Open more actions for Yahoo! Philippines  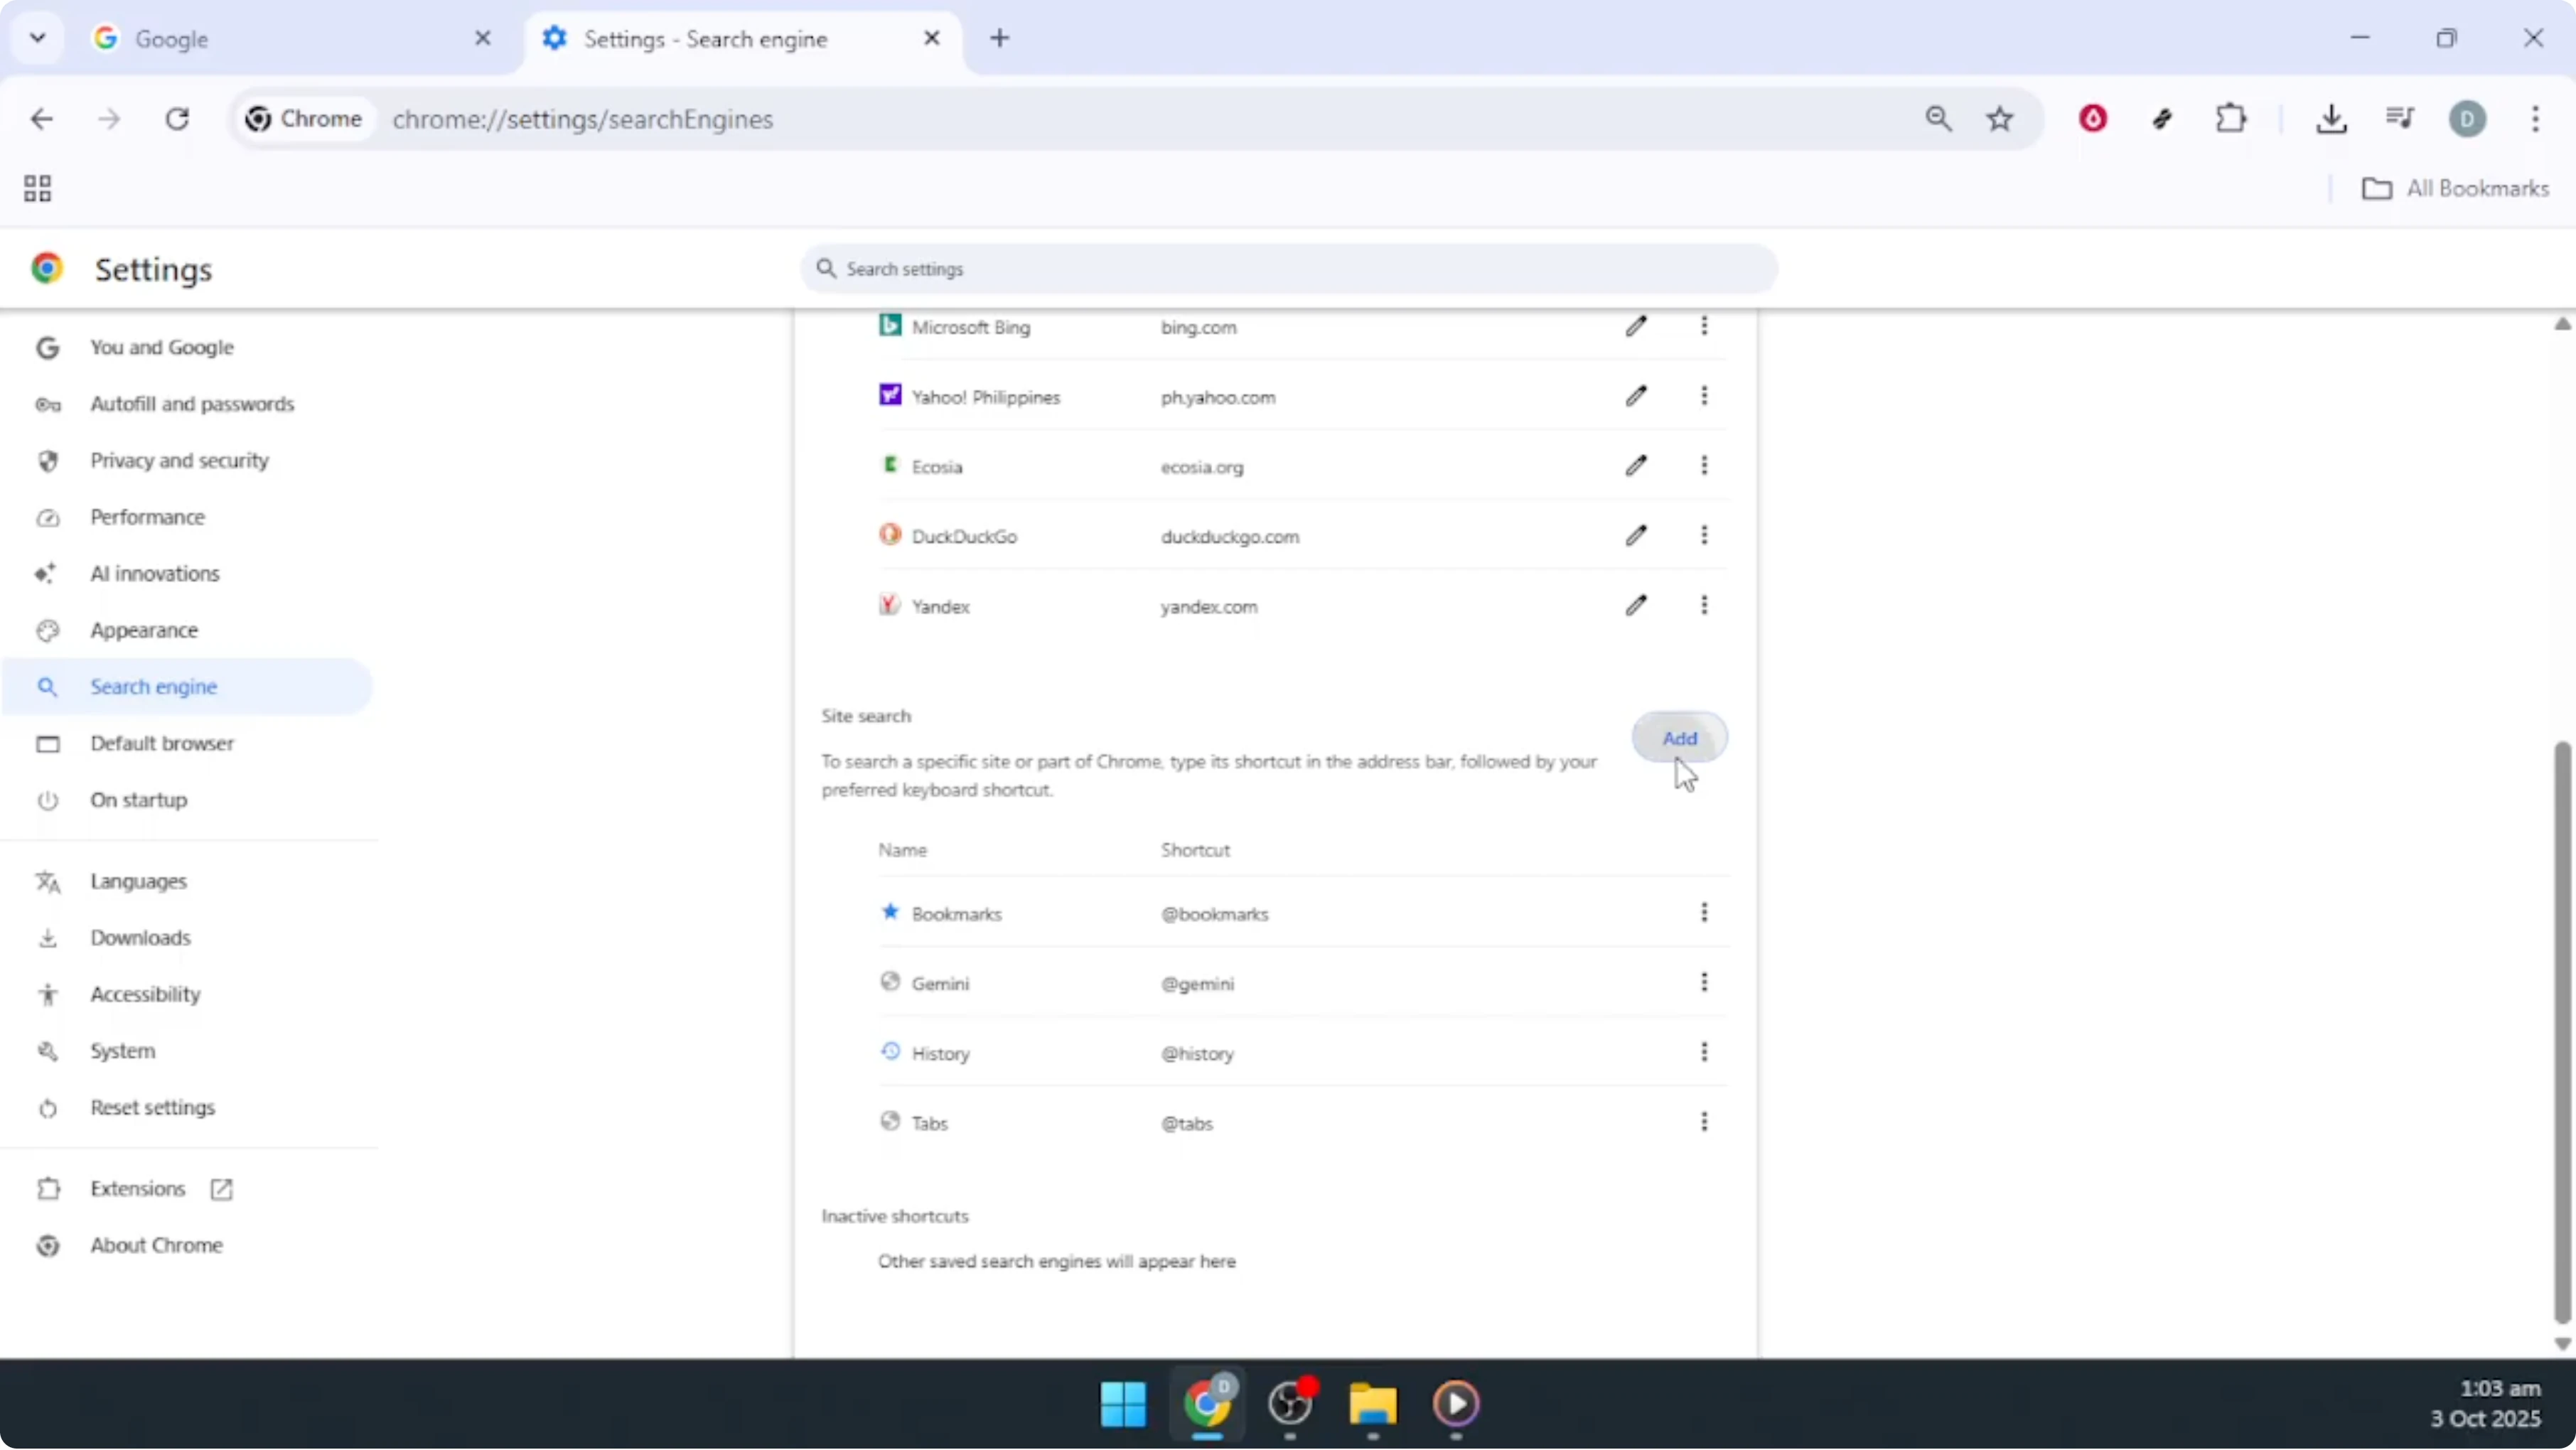[1704, 396]
